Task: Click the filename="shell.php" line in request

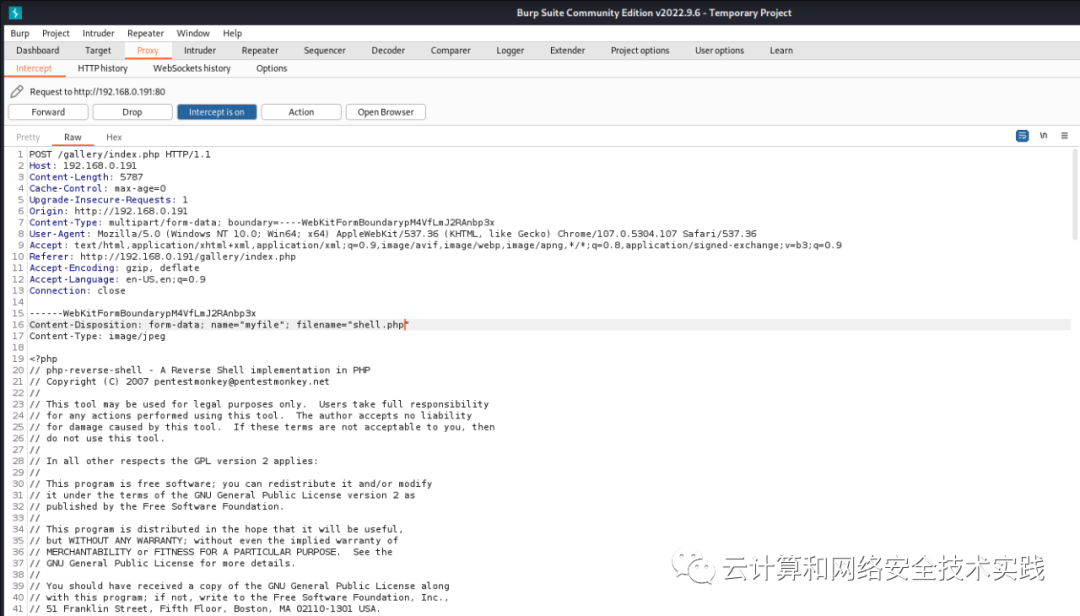Action: 219,325
